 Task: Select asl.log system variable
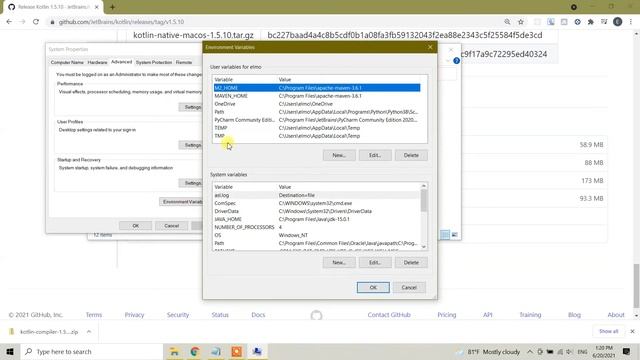317,195
